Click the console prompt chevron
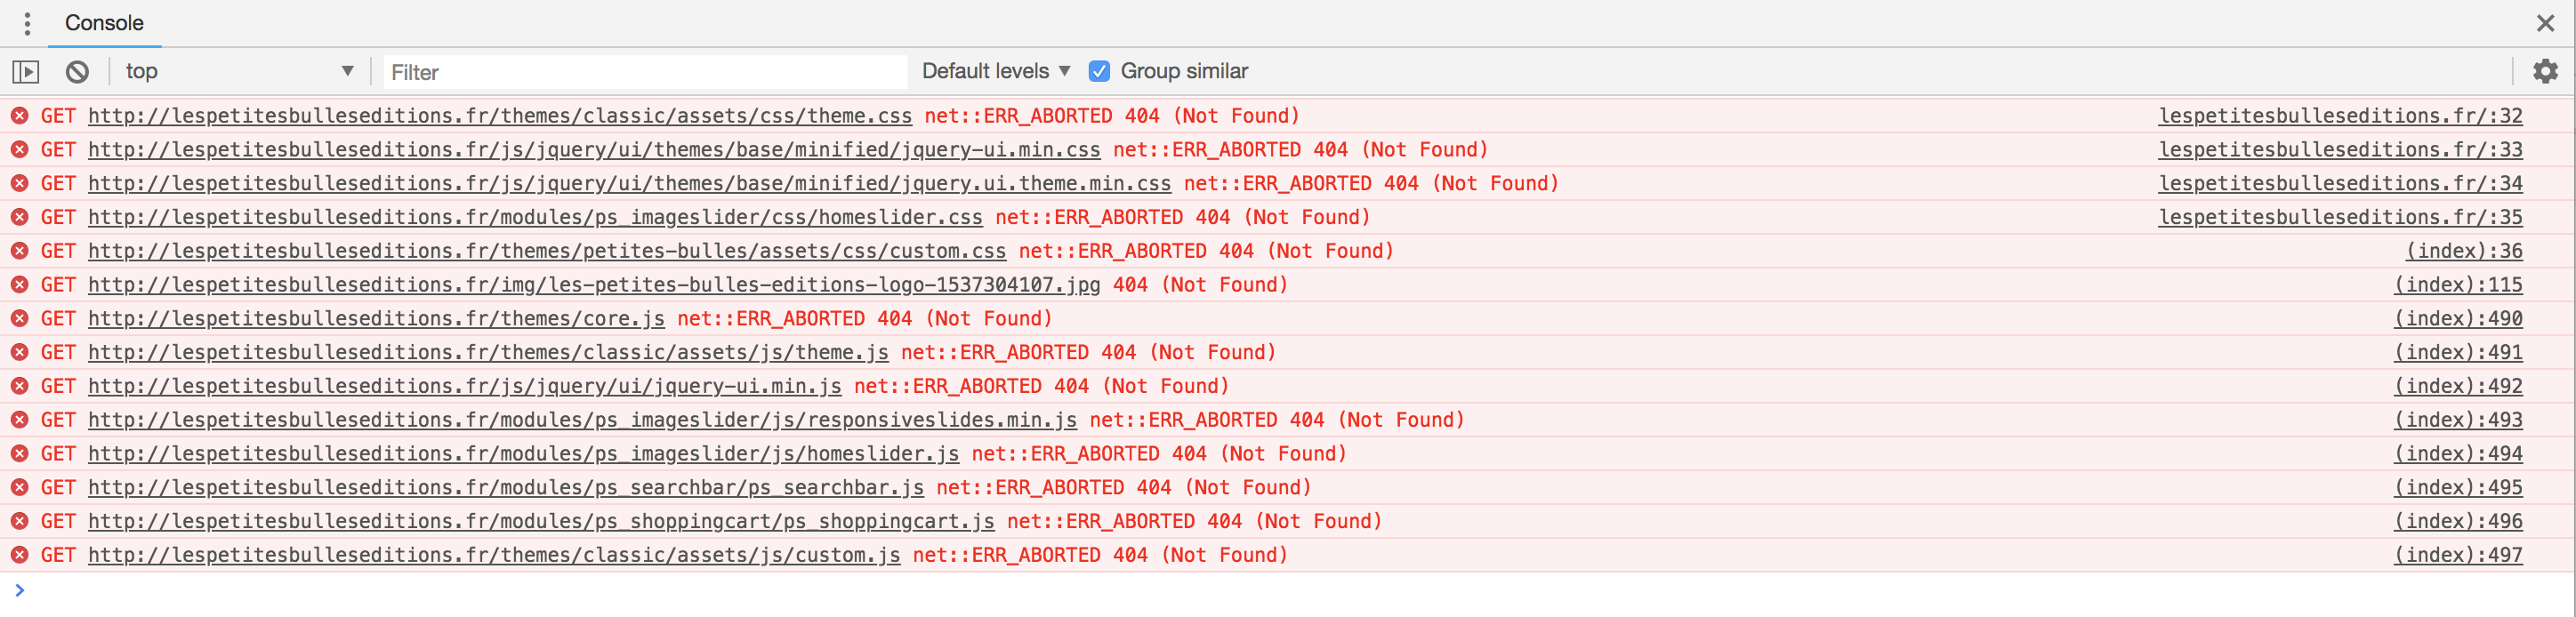 [x=19, y=590]
